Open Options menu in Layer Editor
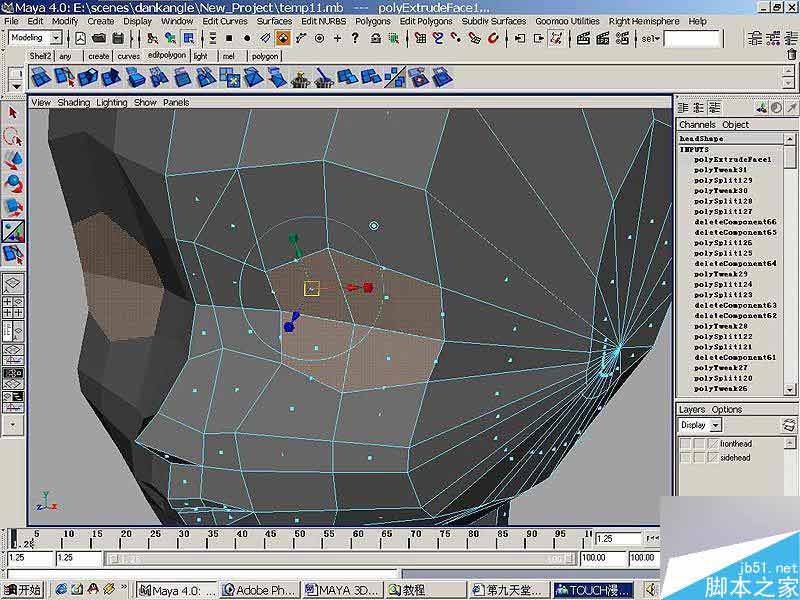 point(727,409)
